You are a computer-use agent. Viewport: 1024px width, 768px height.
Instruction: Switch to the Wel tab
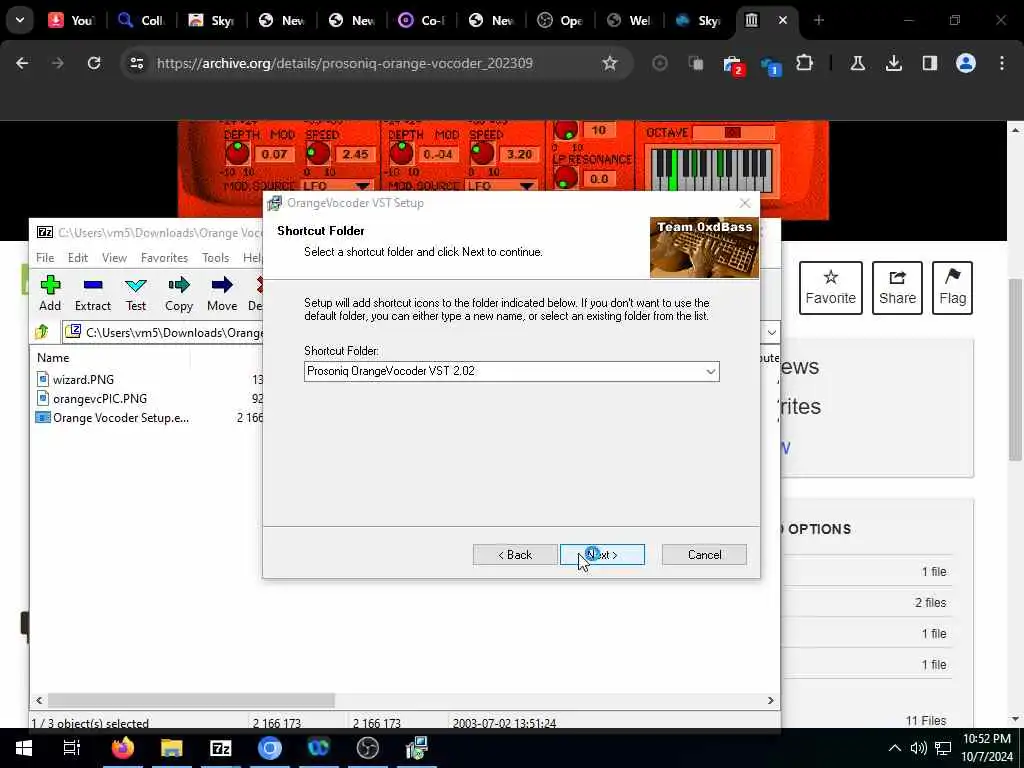630,20
